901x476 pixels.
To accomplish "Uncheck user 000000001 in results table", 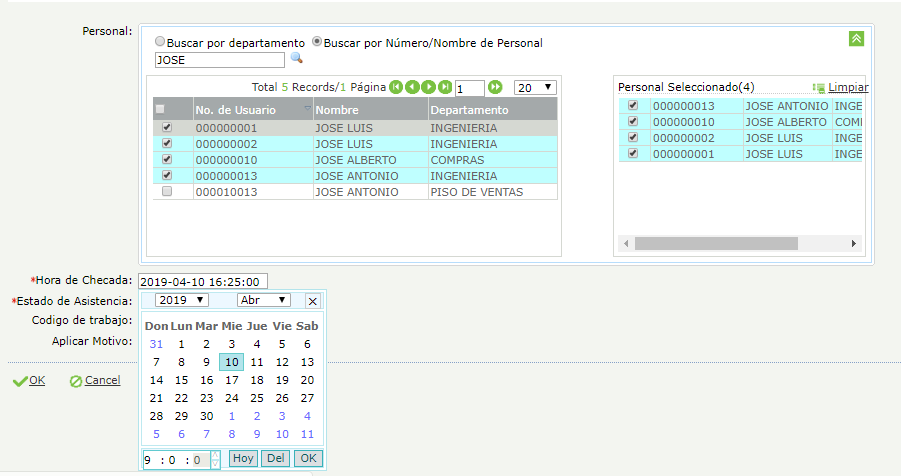I will [167, 127].
